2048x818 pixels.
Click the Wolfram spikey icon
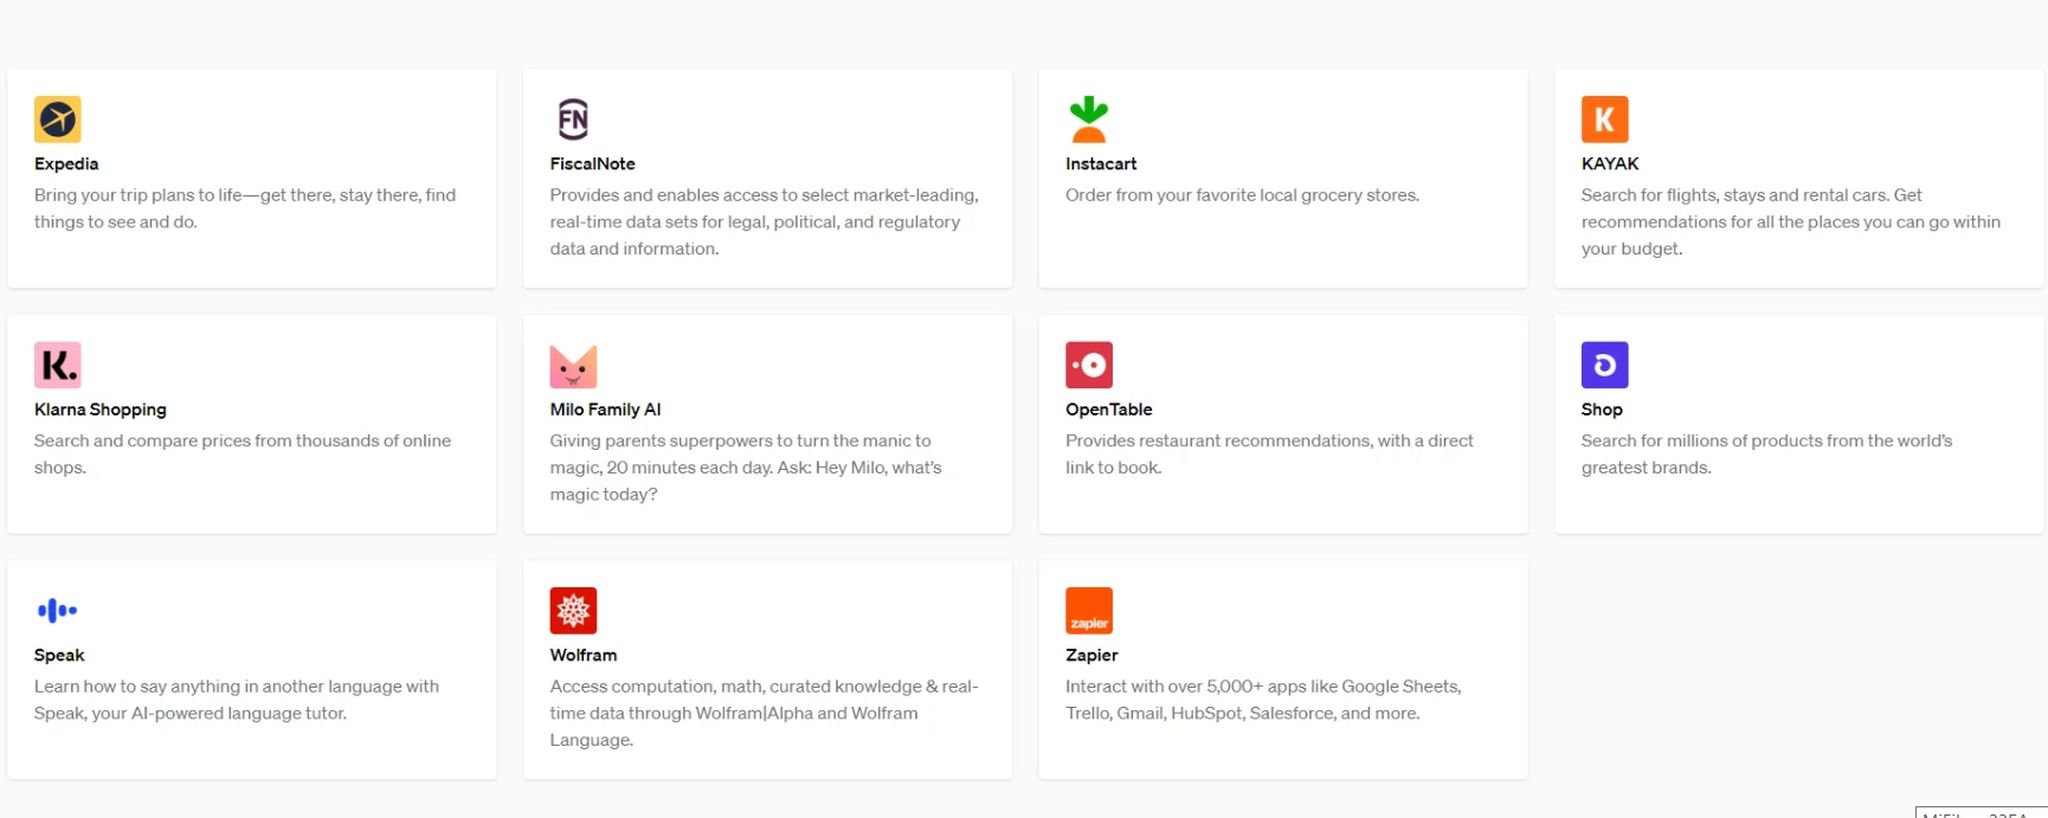pos(573,609)
